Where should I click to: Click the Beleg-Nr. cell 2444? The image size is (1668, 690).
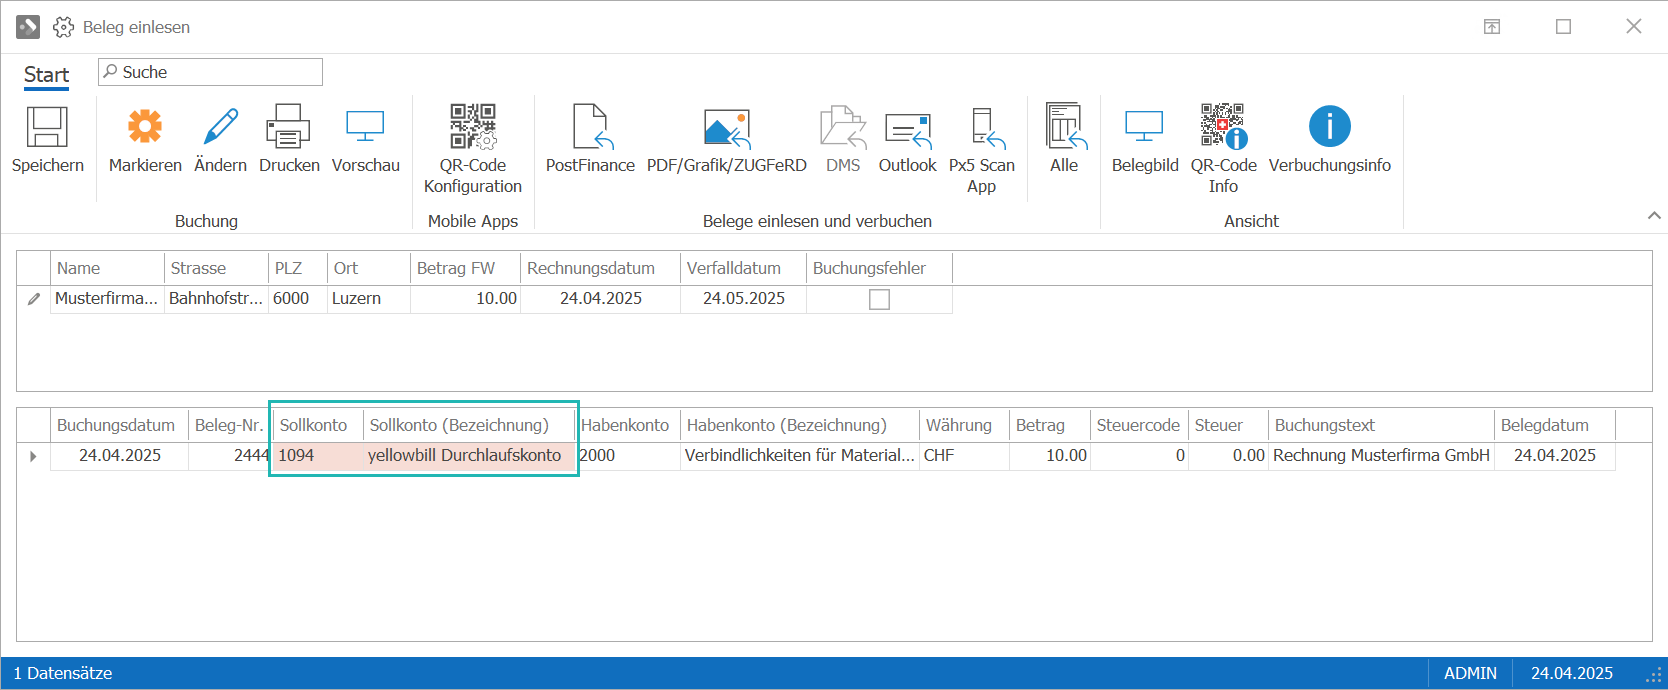(229, 456)
